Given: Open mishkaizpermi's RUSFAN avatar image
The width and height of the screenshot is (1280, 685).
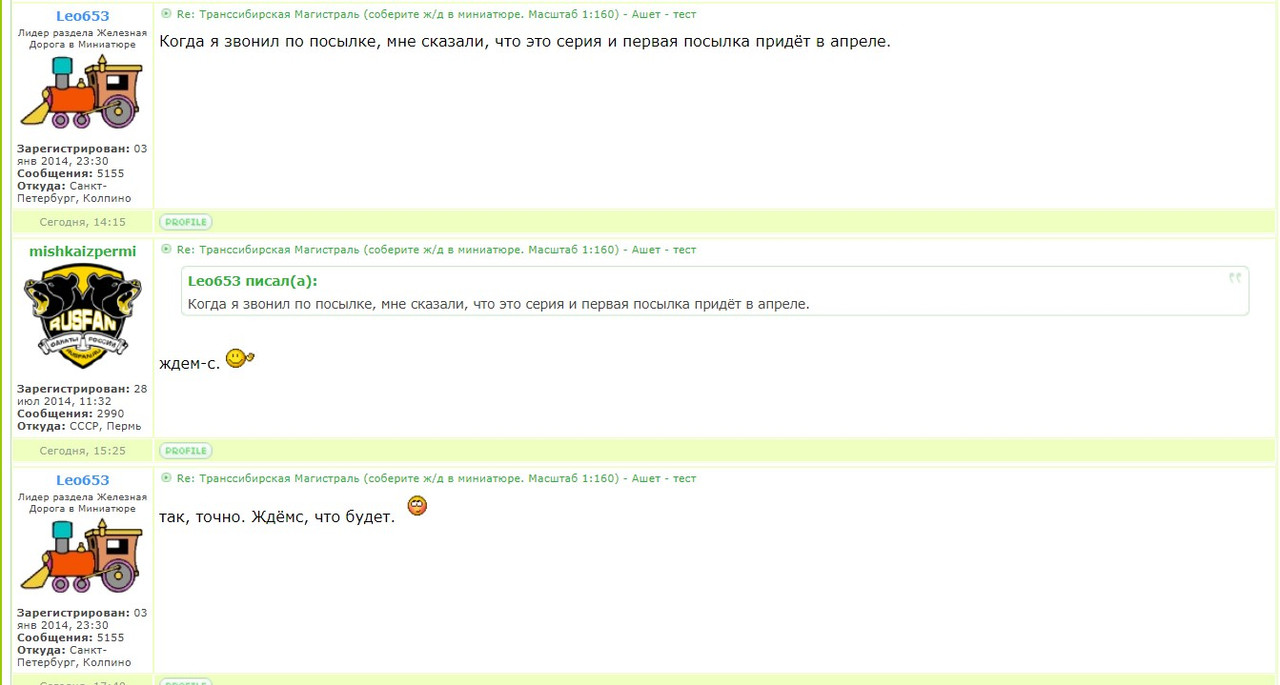Looking at the screenshot, I should click(x=82, y=317).
